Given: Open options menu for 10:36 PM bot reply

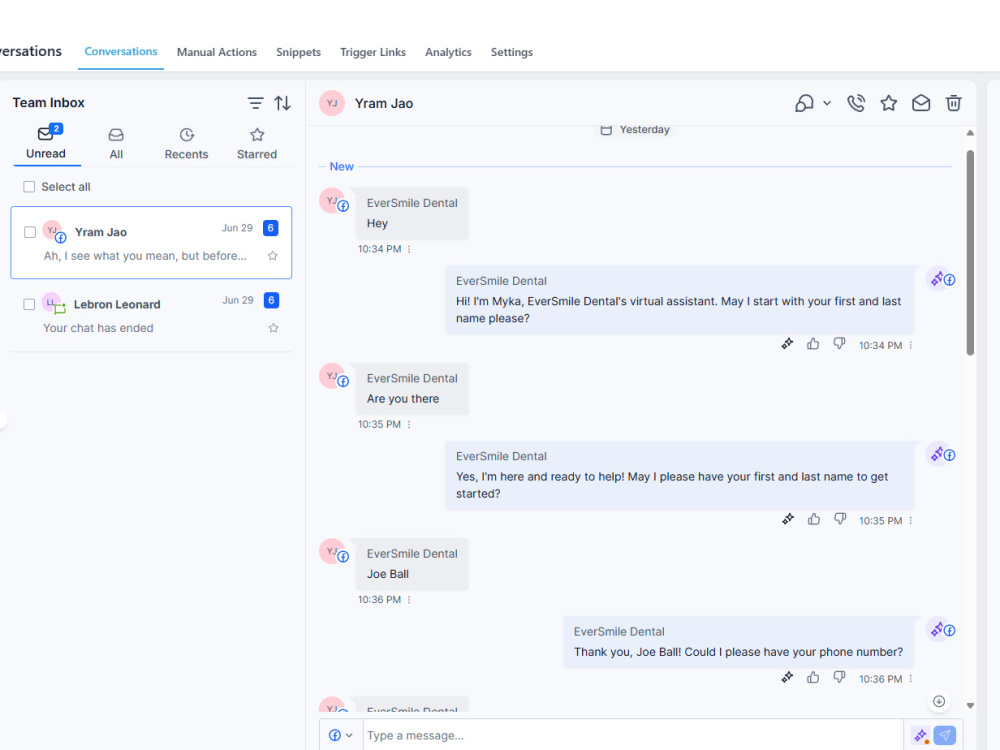Looking at the screenshot, I should coord(910,679).
